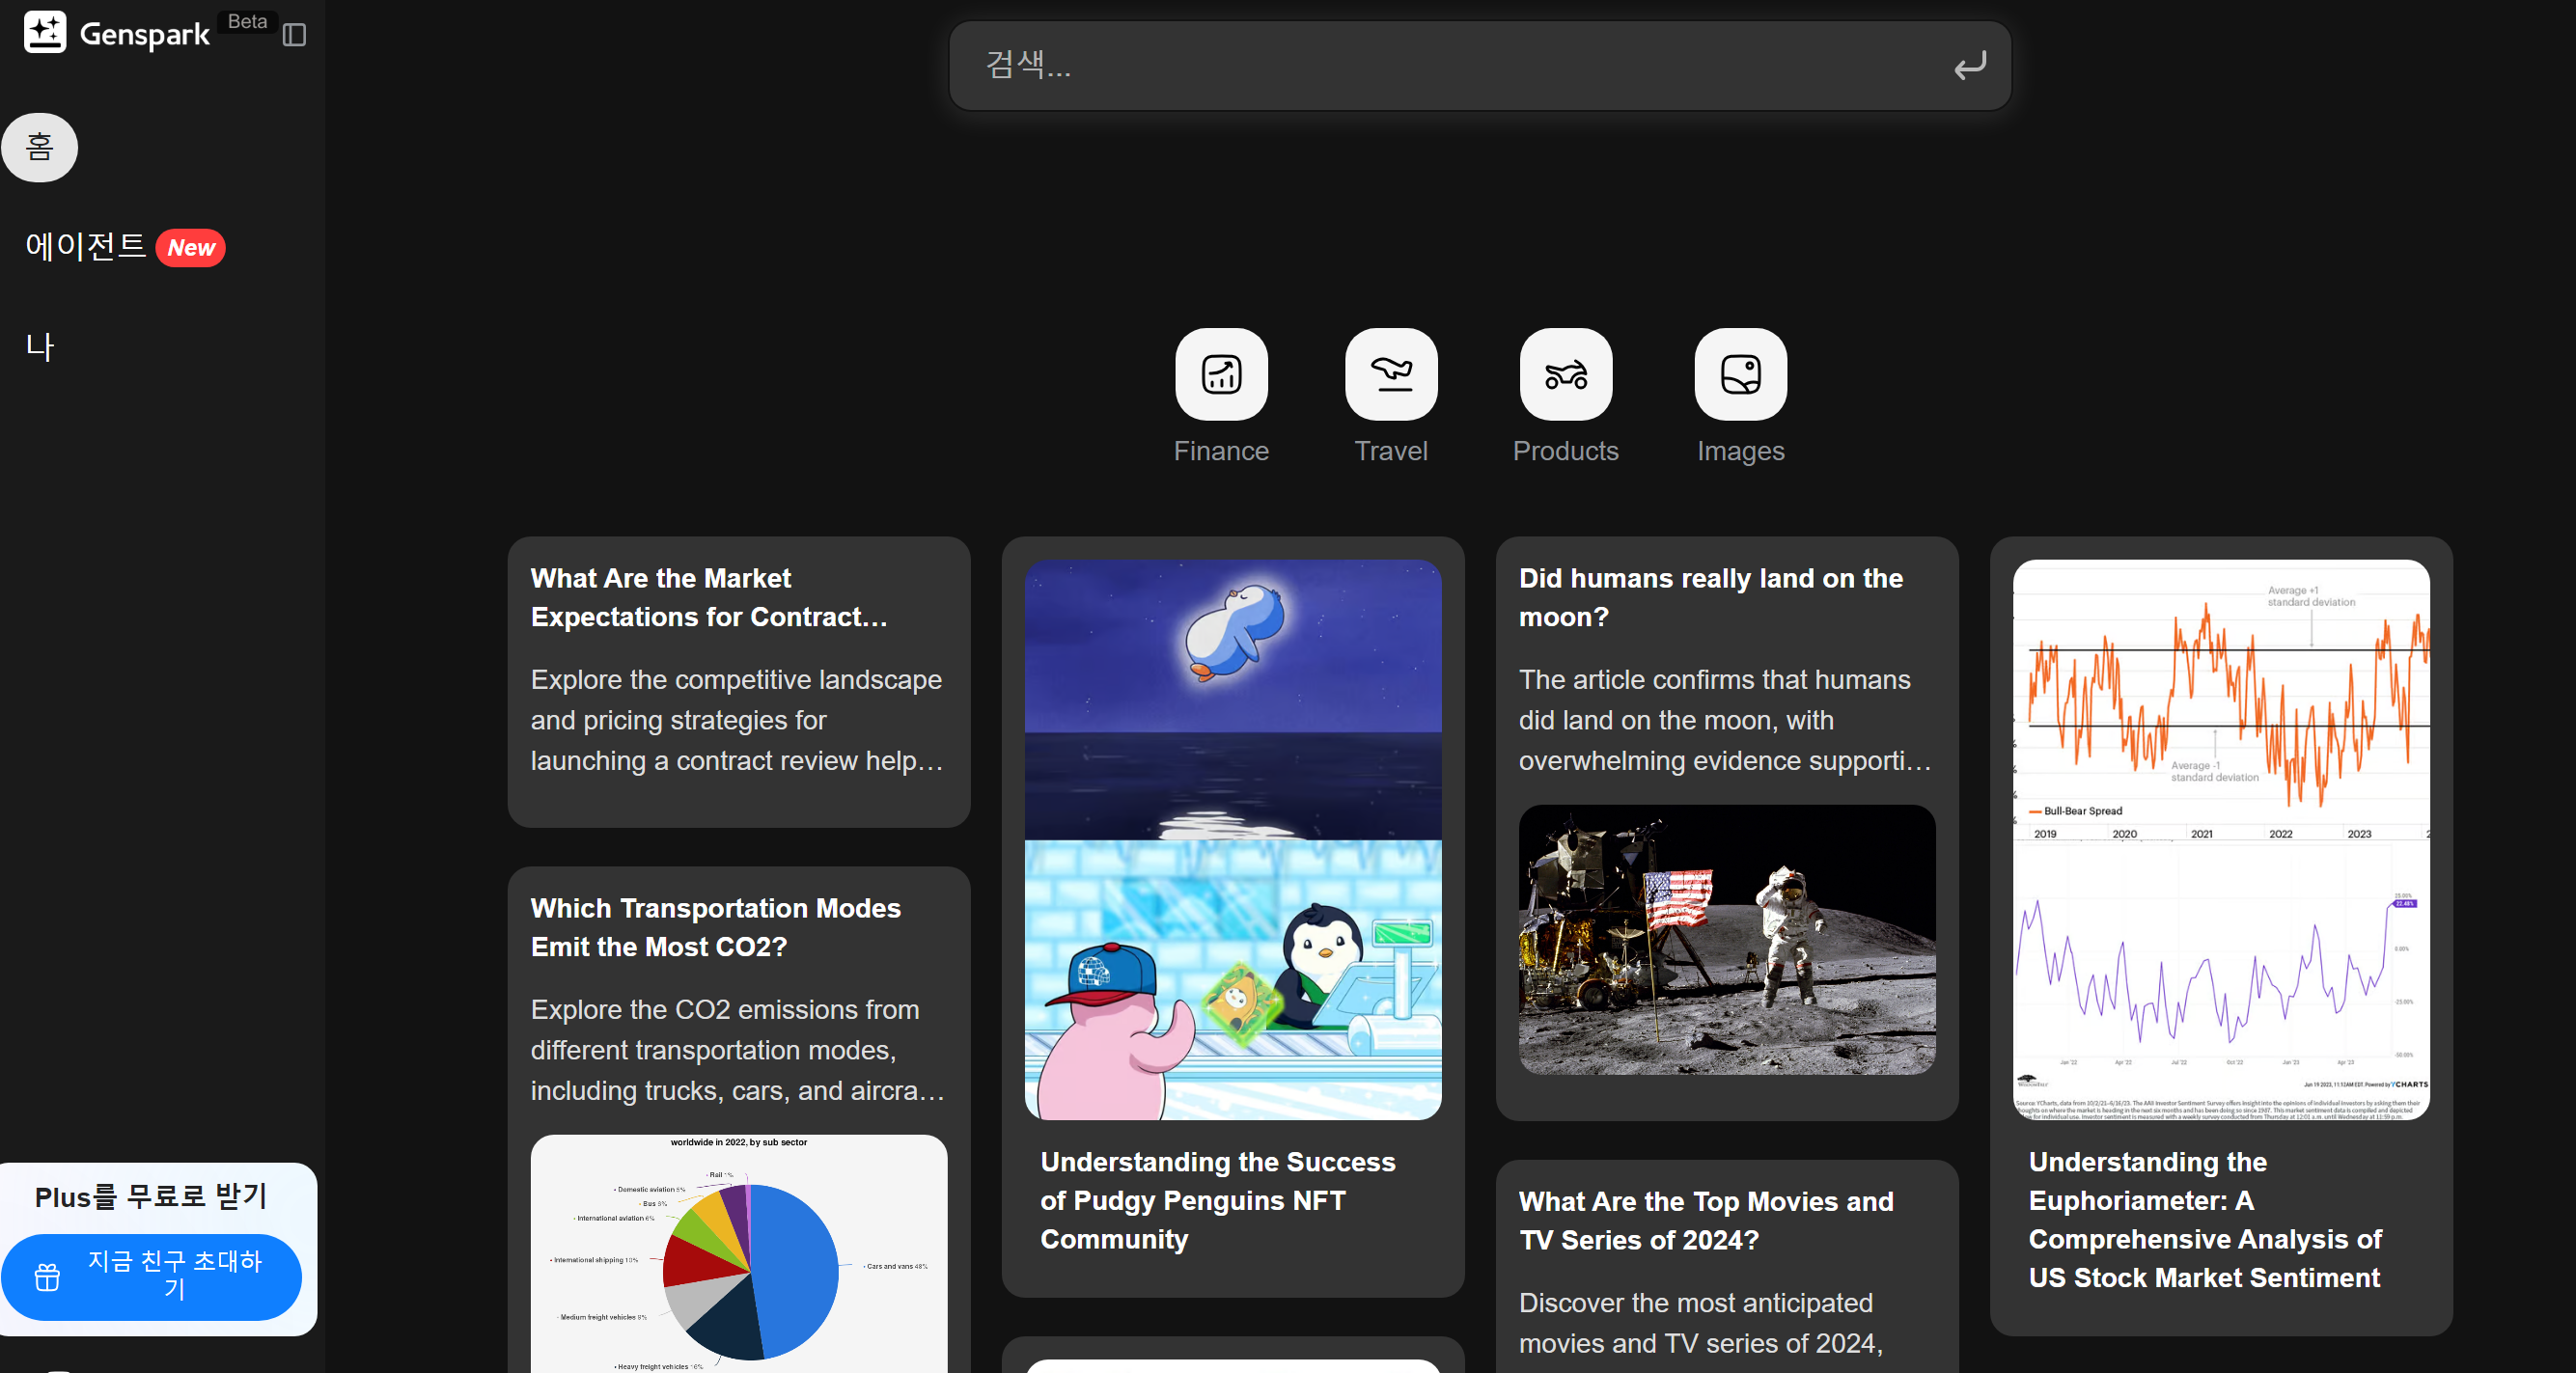Image resolution: width=2576 pixels, height=1373 pixels.
Task: Click the Genspark logo icon
Action: (x=45, y=32)
